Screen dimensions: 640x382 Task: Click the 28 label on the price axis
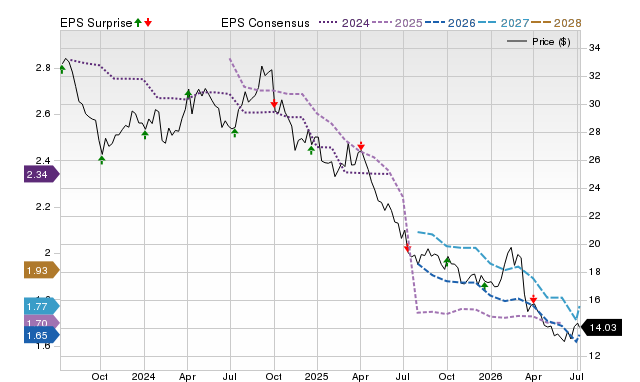(594, 132)
